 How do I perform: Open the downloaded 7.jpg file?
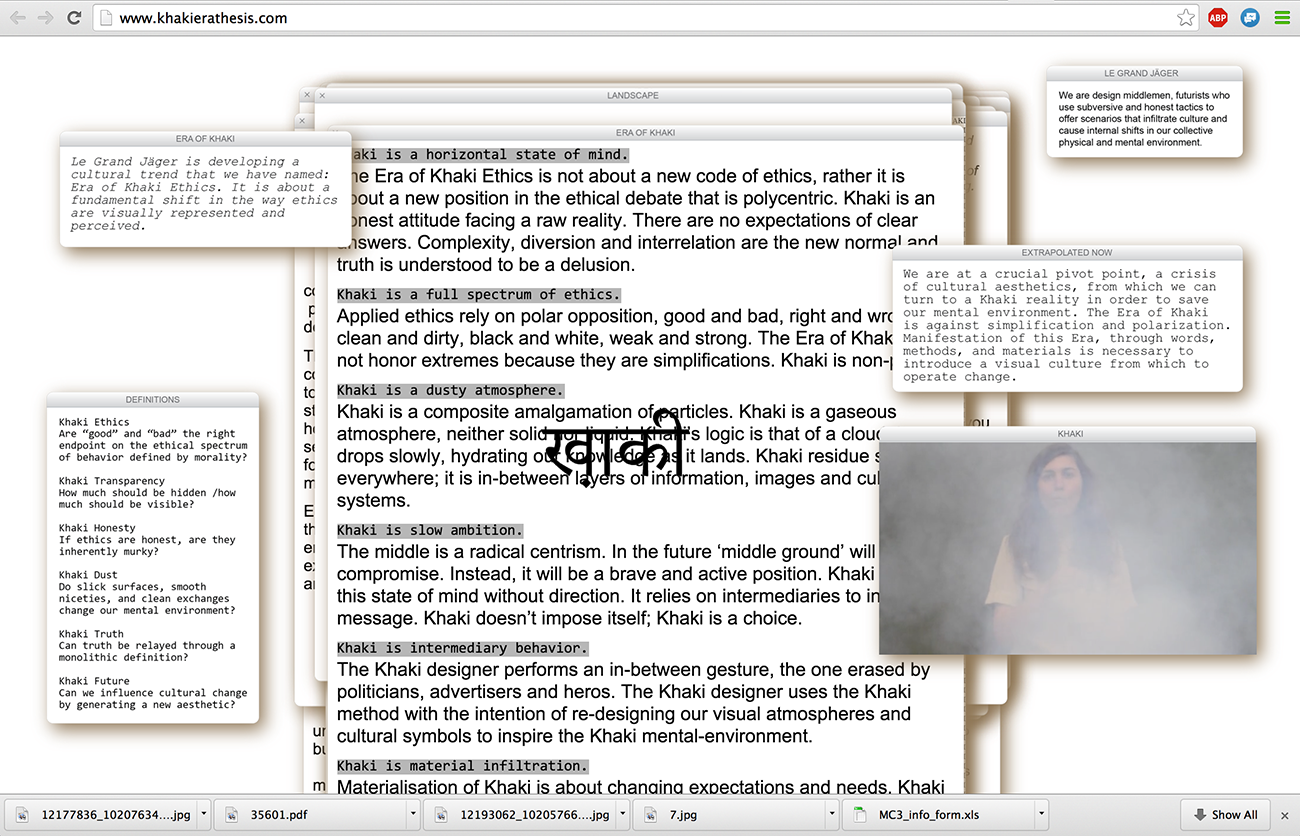click(729, 815)
